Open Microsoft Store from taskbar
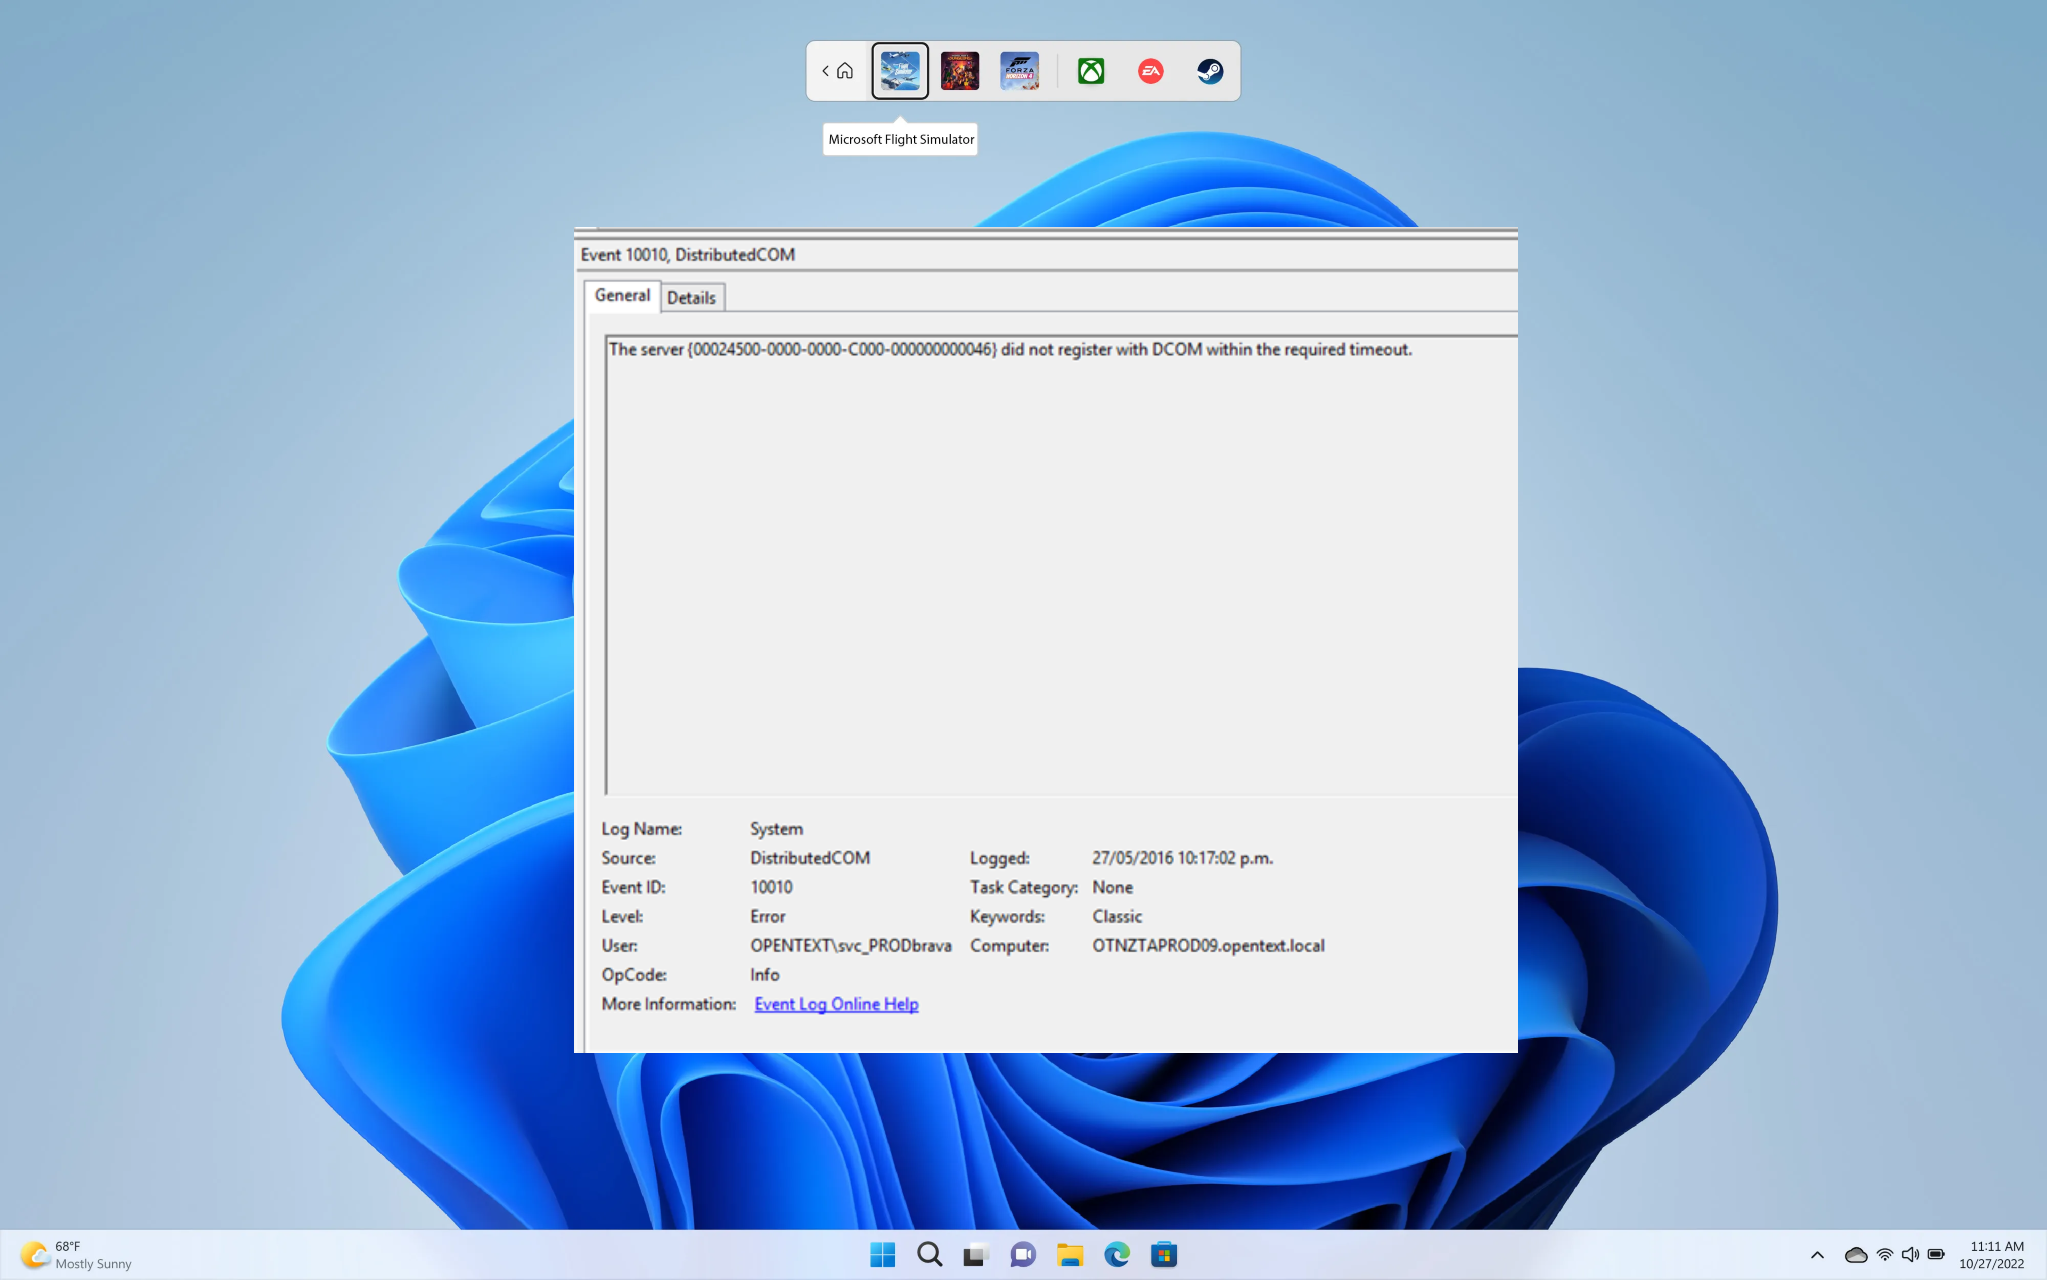Image resolution: width=2047 pixels, height=1280 pixels. point(1164,1254)
